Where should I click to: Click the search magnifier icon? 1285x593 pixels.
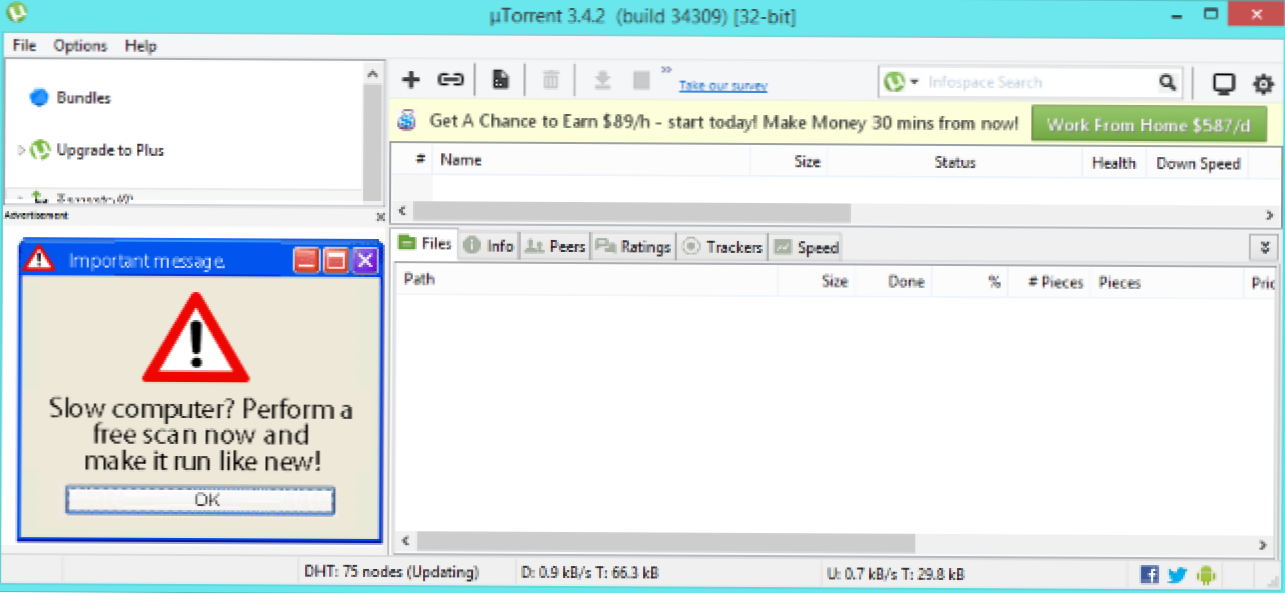tap(1167, 83)
